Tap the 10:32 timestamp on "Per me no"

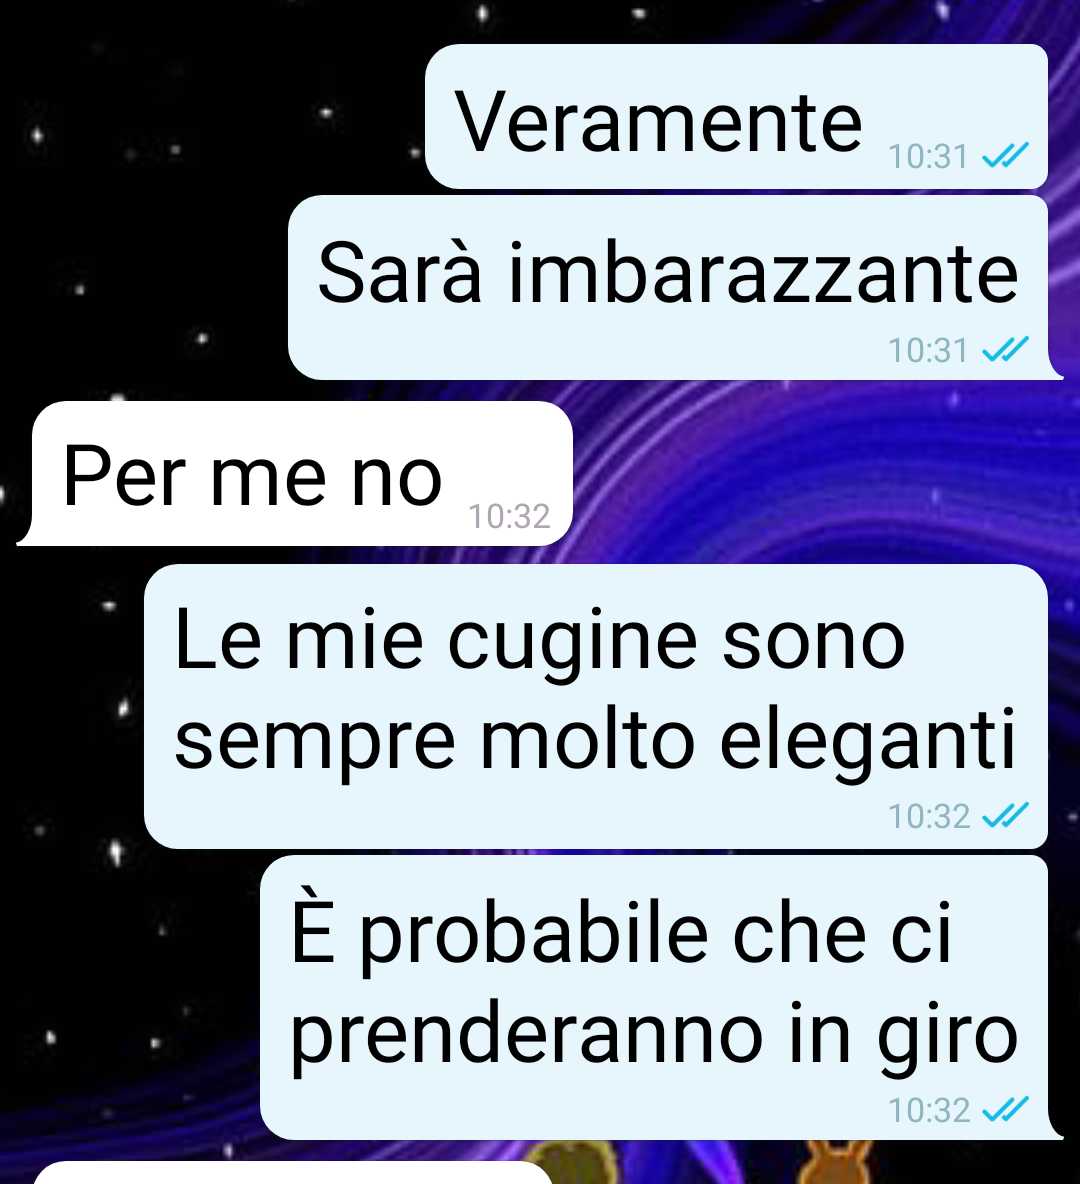[509, 516]
